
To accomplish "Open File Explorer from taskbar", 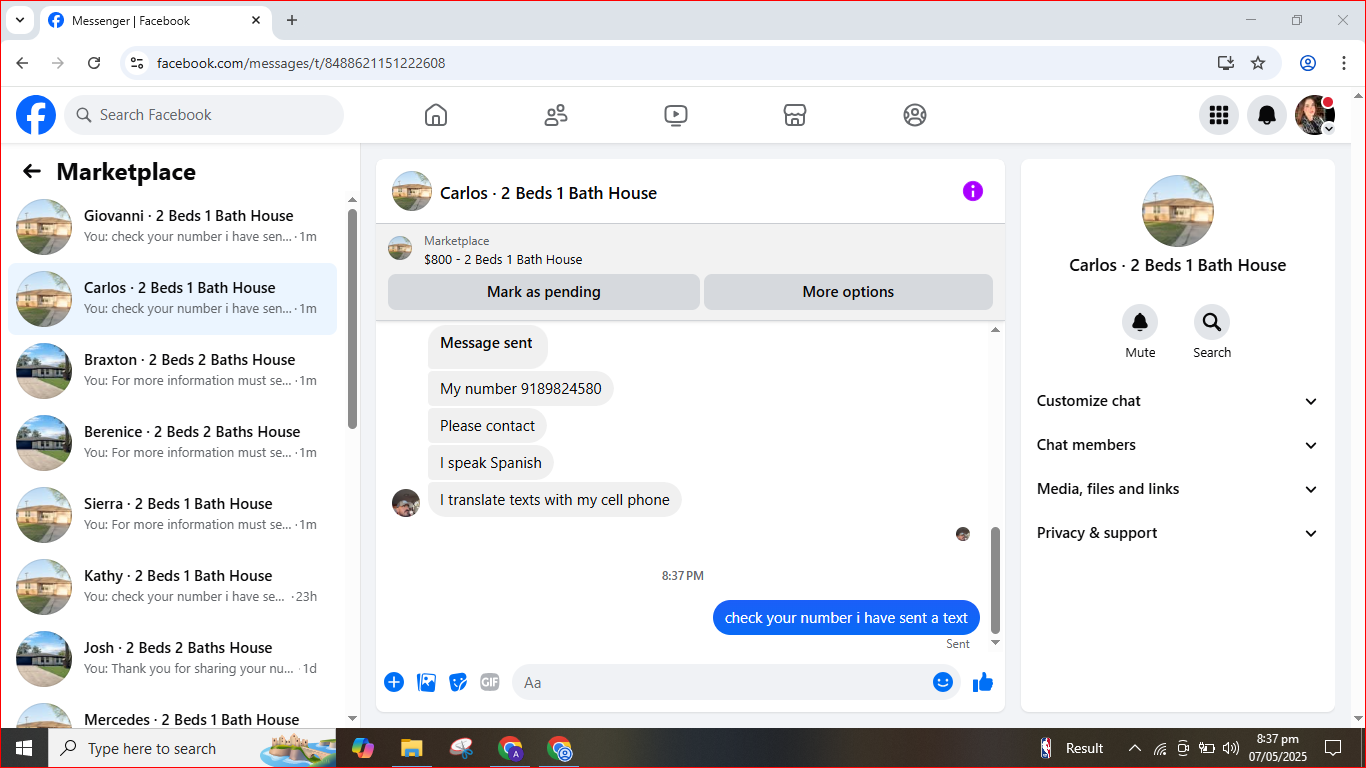I will coord(411,748).
